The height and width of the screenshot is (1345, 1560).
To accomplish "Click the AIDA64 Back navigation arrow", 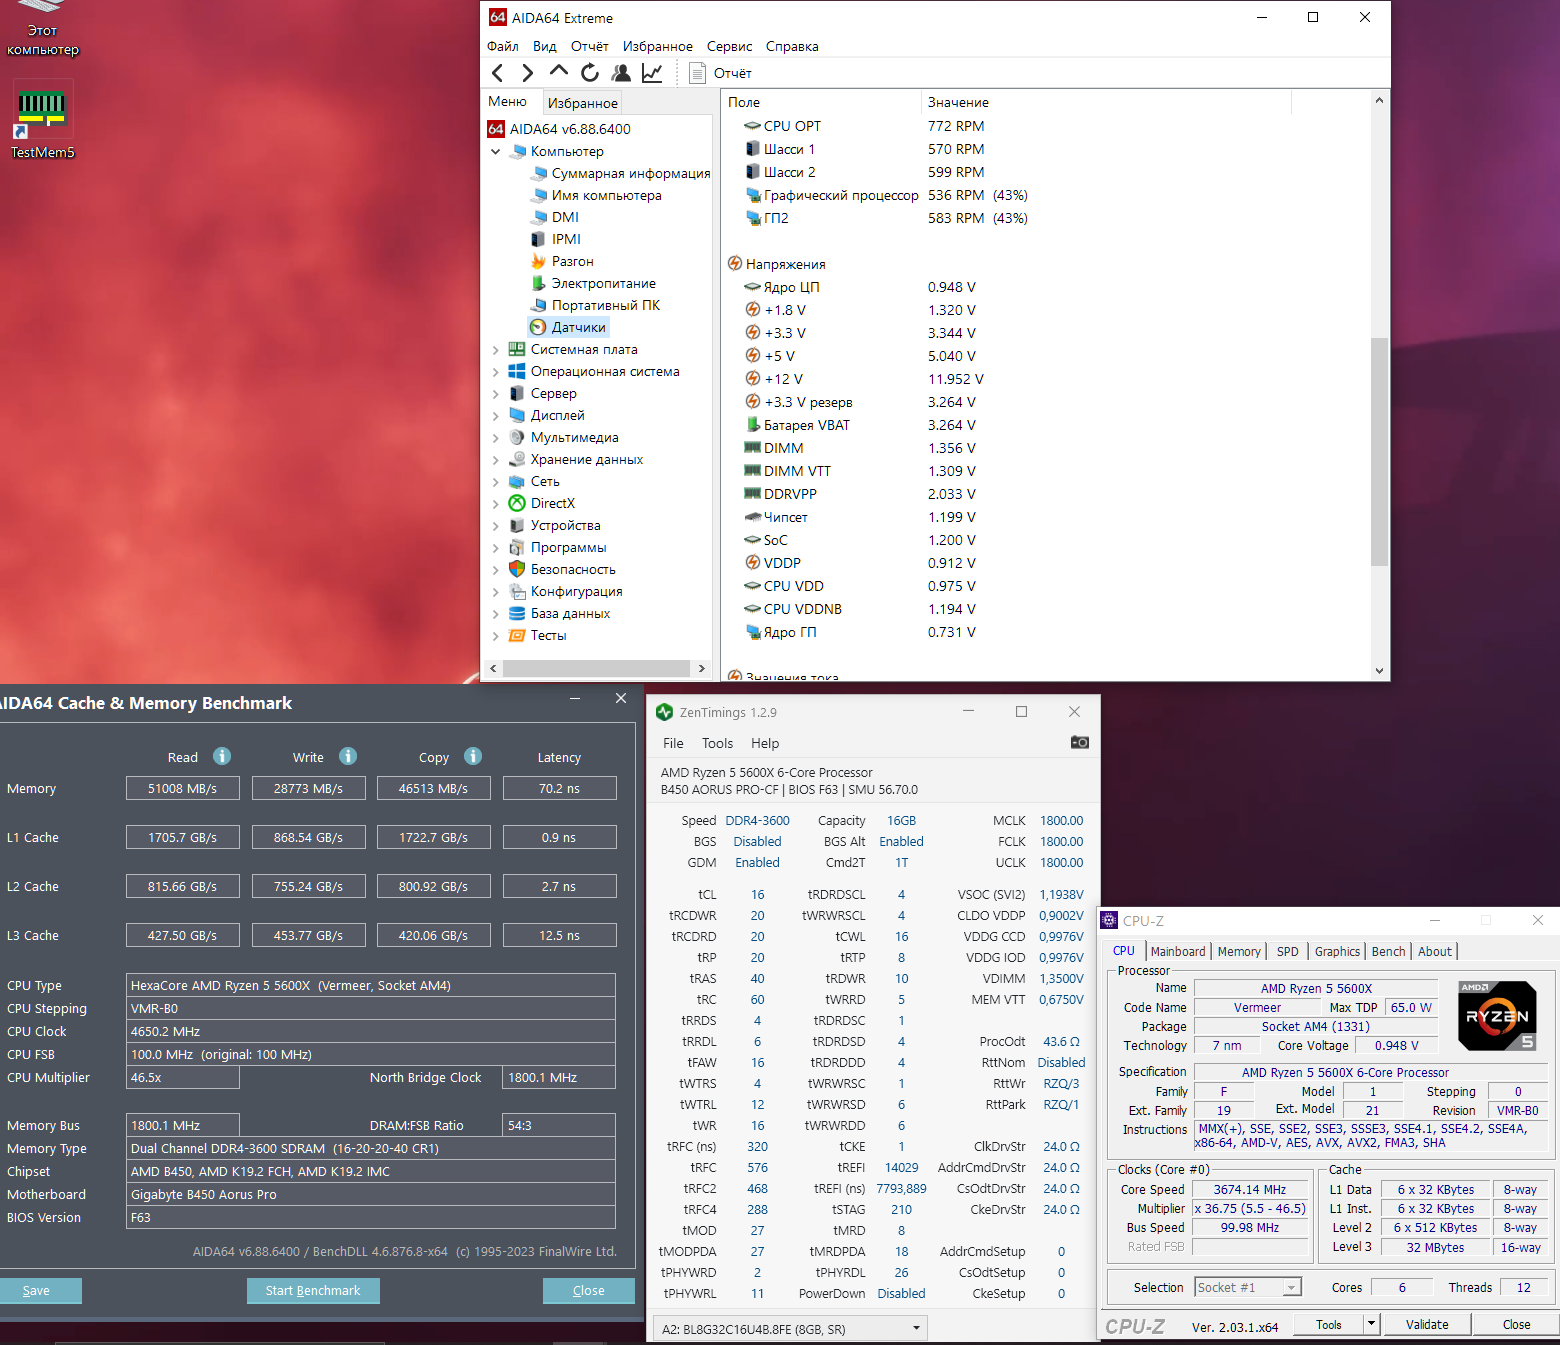I will tap(498, 73).
